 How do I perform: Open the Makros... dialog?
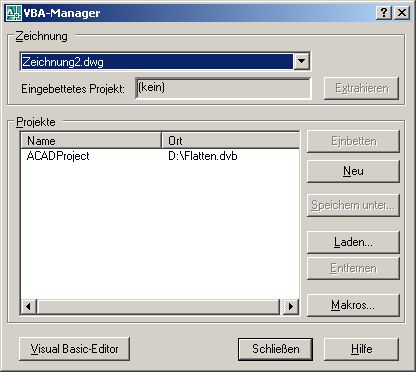(x=353, y=305)
